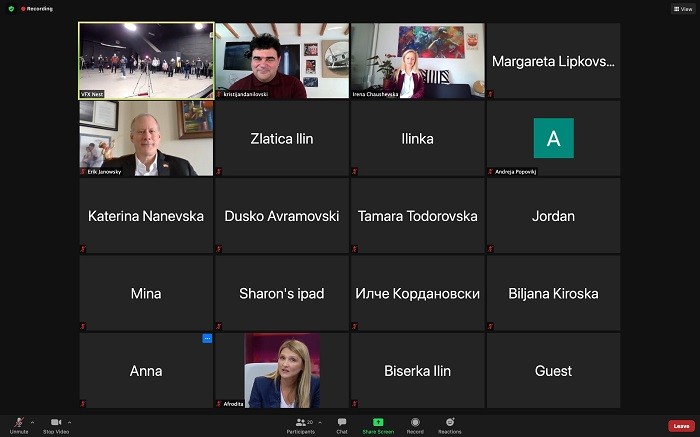Click the Biserka Ilin name
The image size is (700, 437).
tap(417, 371)
